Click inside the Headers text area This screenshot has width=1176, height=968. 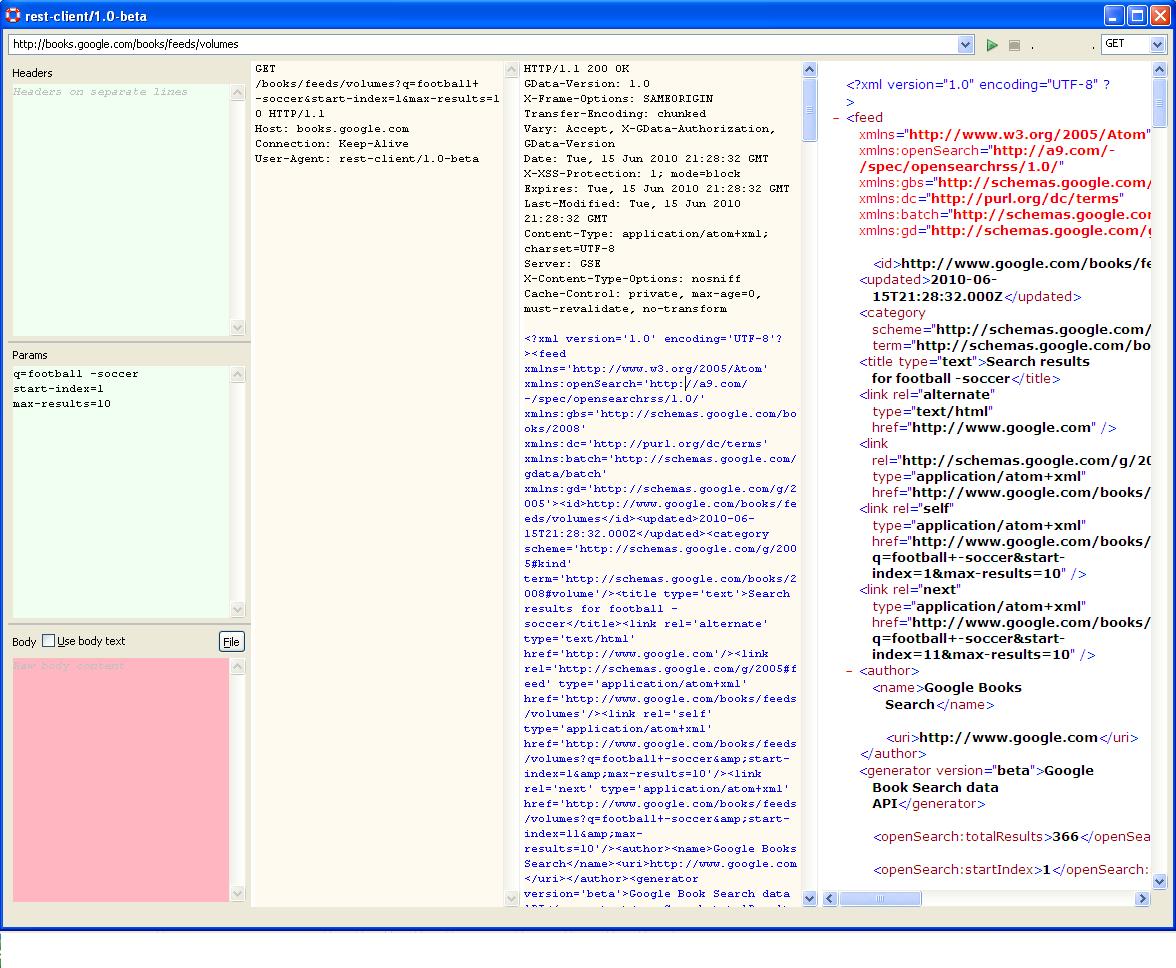pyautogui.click(x=121, y=209)
